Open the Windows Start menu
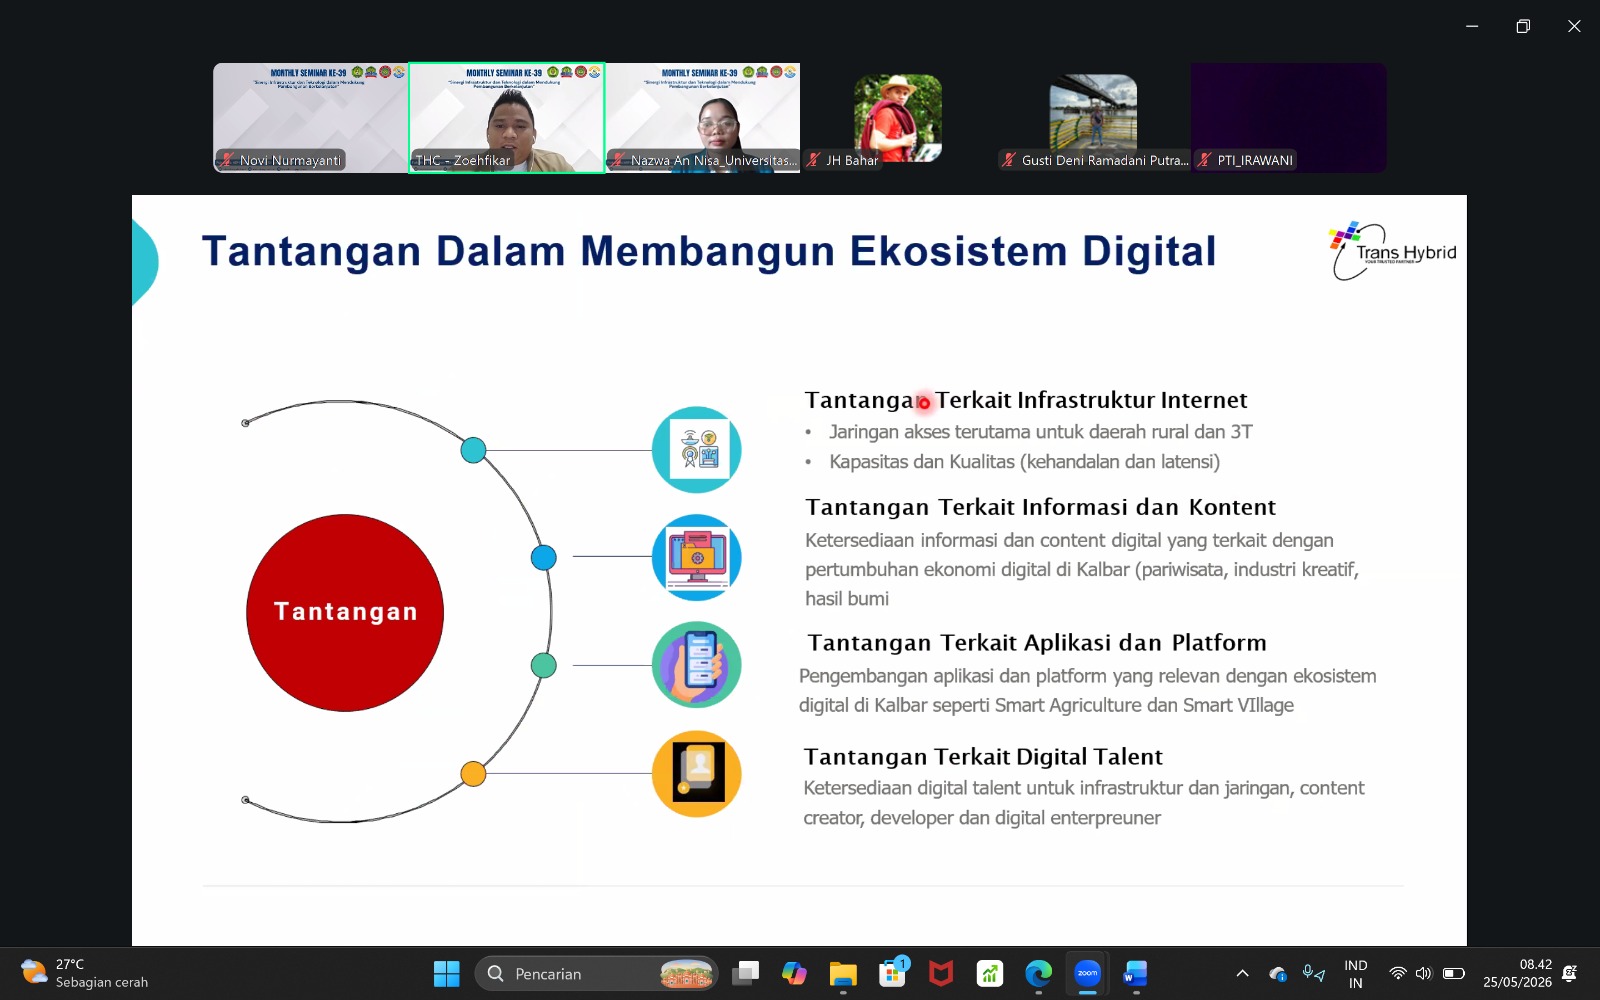 [x=446, y=973]
